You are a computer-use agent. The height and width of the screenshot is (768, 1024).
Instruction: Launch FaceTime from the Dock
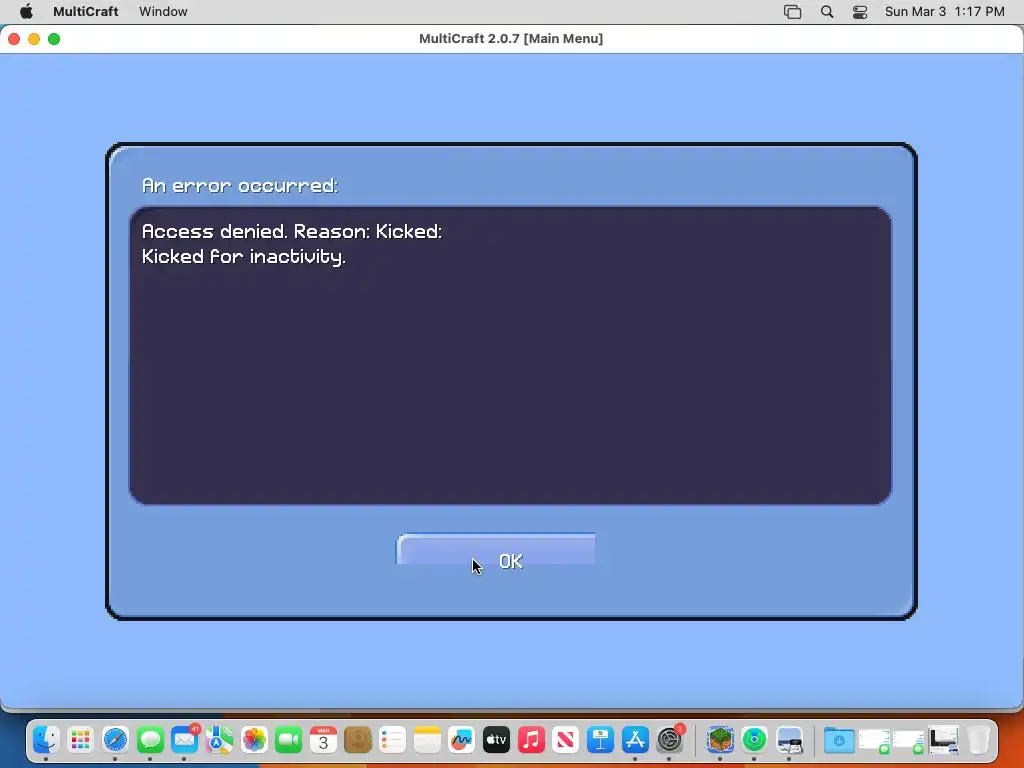[x=289, y=740]
